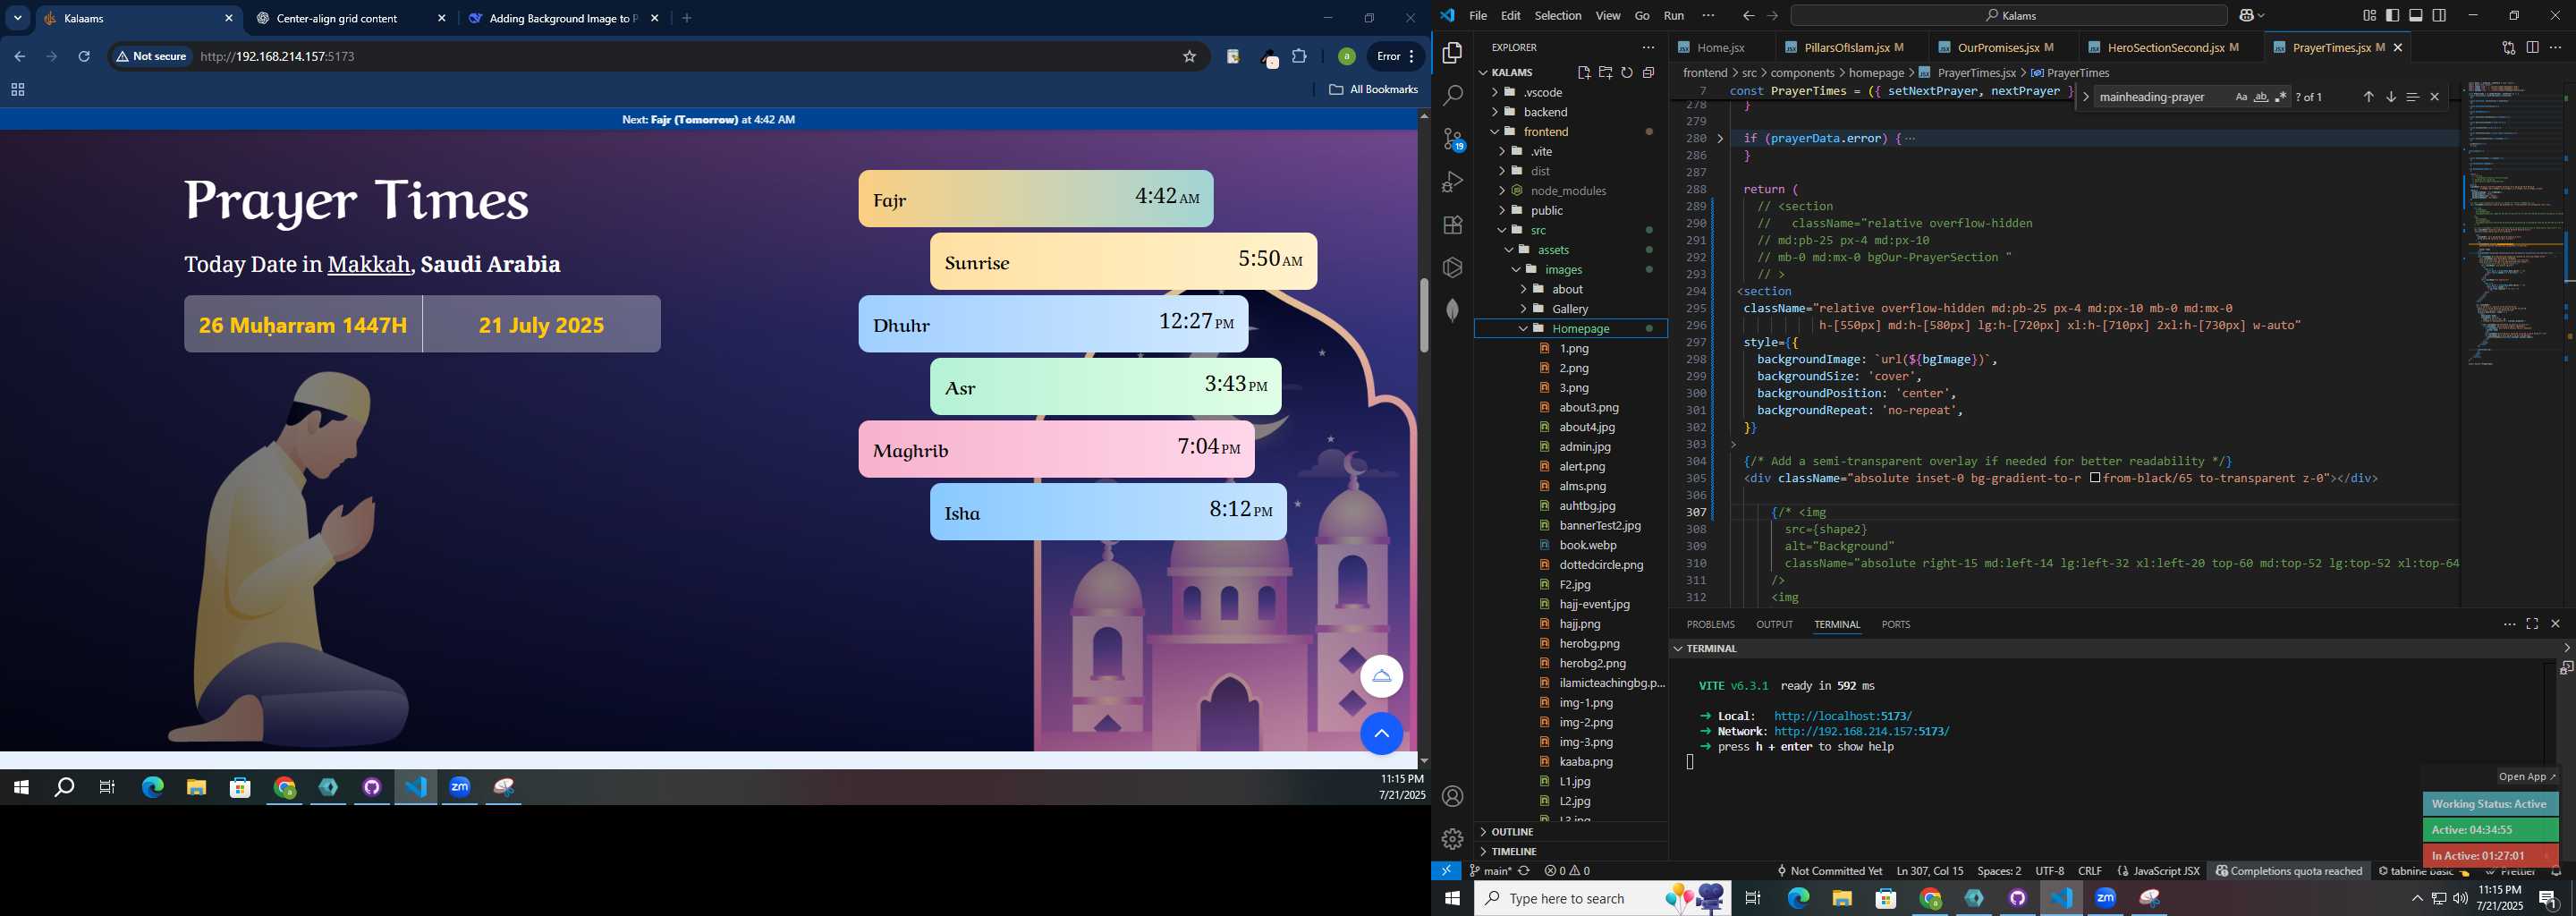Open the MongoDB leaf icon in the activity bar
Viewport: 2576px width, 916px height.
click(1452, 311)
